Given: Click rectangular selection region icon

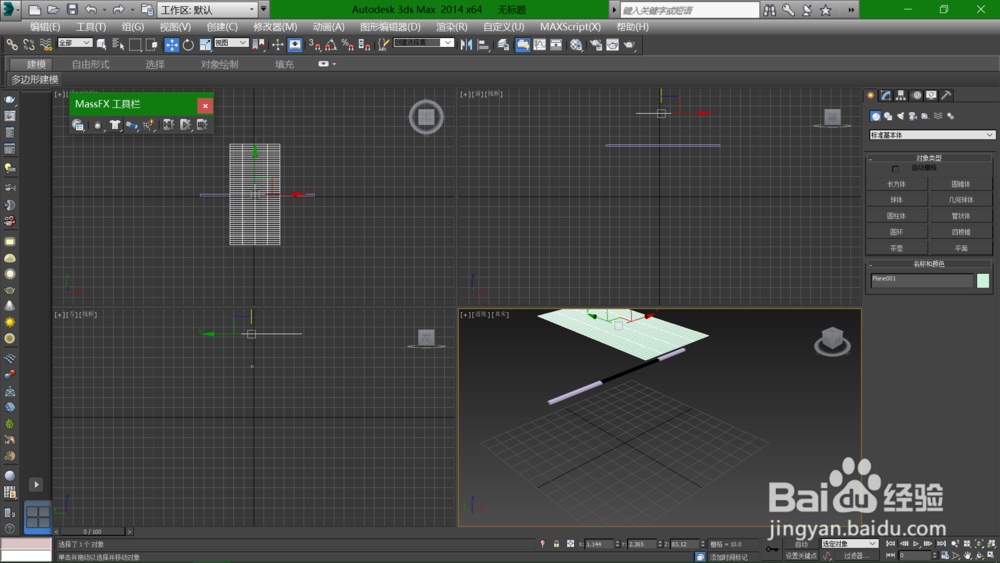Looking at the screenshot, I should [x=135, y=44].
